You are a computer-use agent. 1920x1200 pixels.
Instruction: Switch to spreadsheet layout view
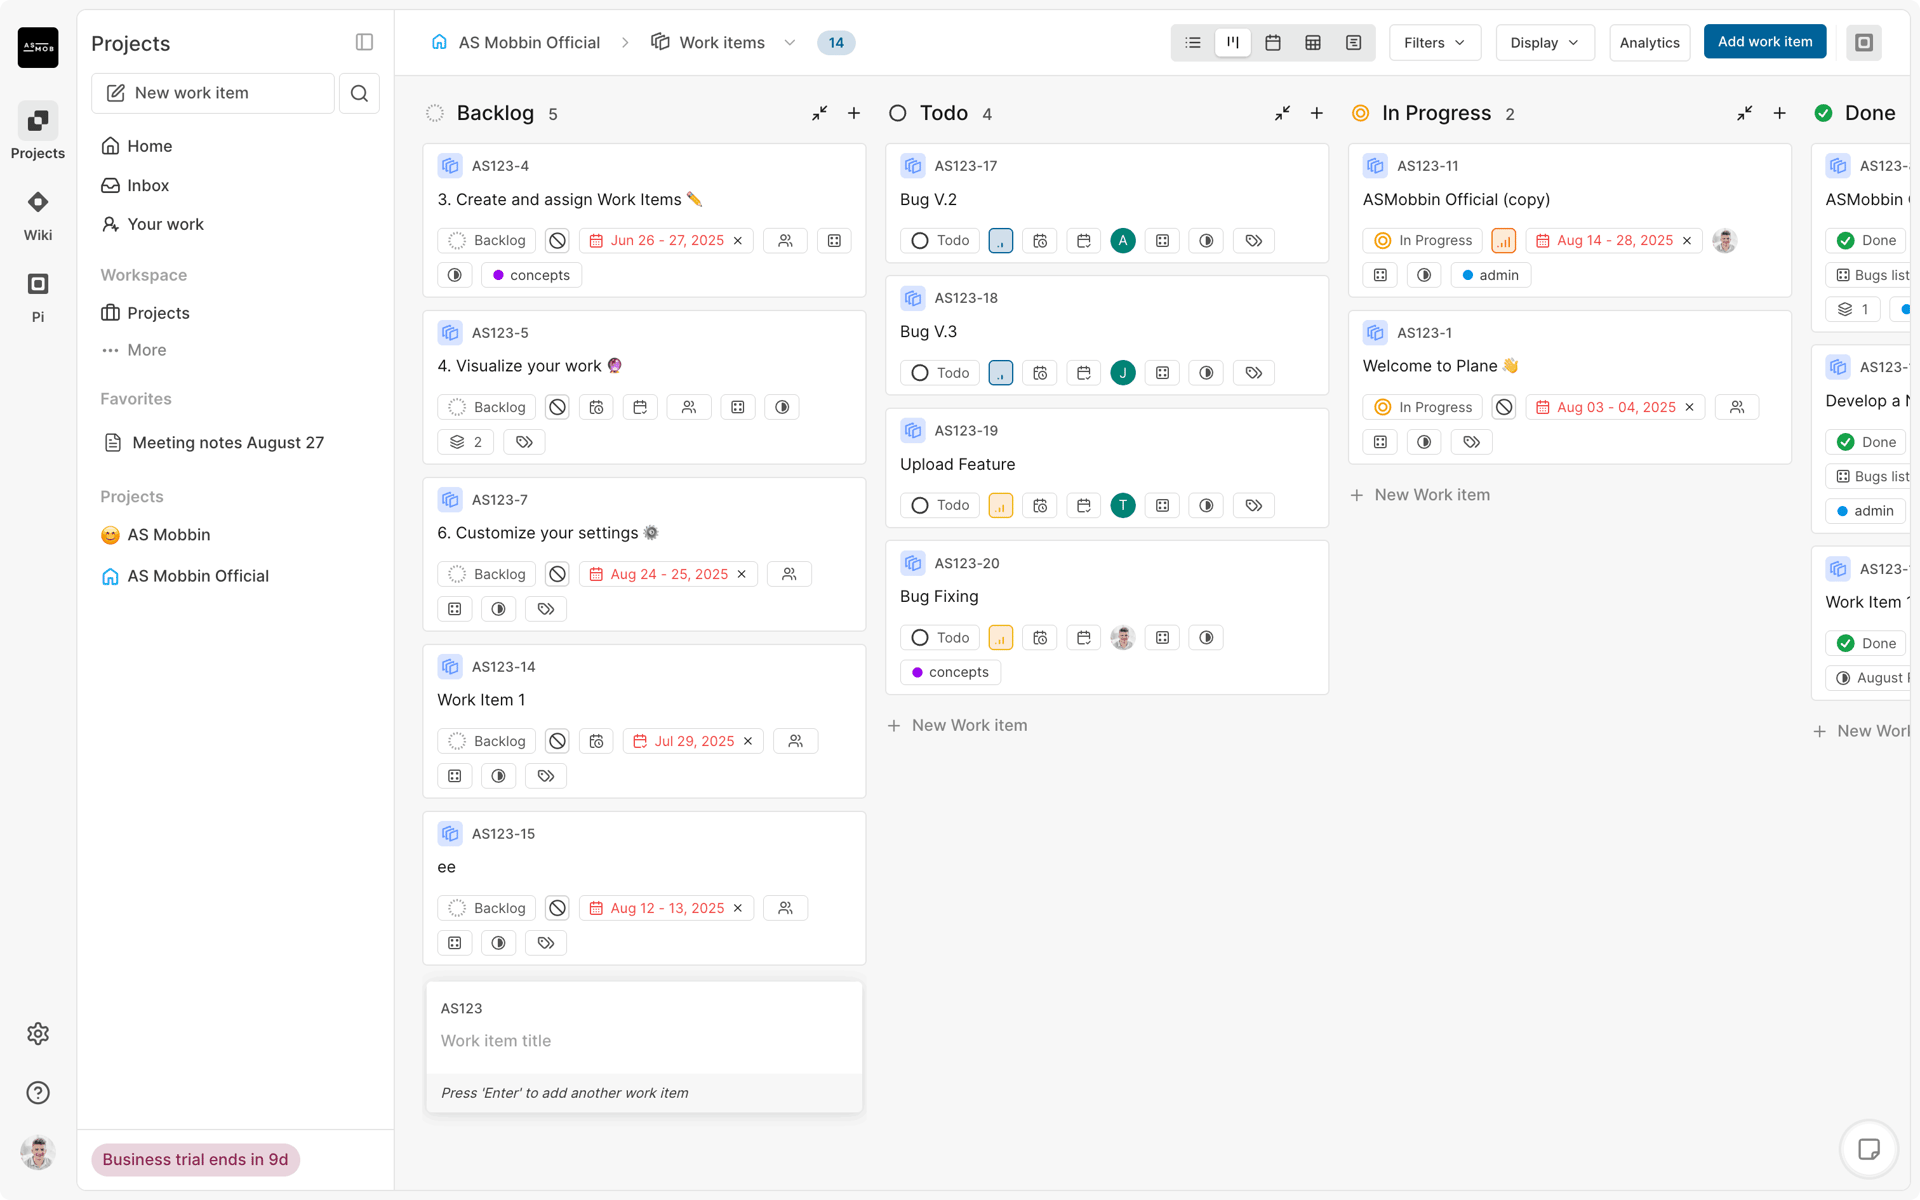(x=1313, y=43)
